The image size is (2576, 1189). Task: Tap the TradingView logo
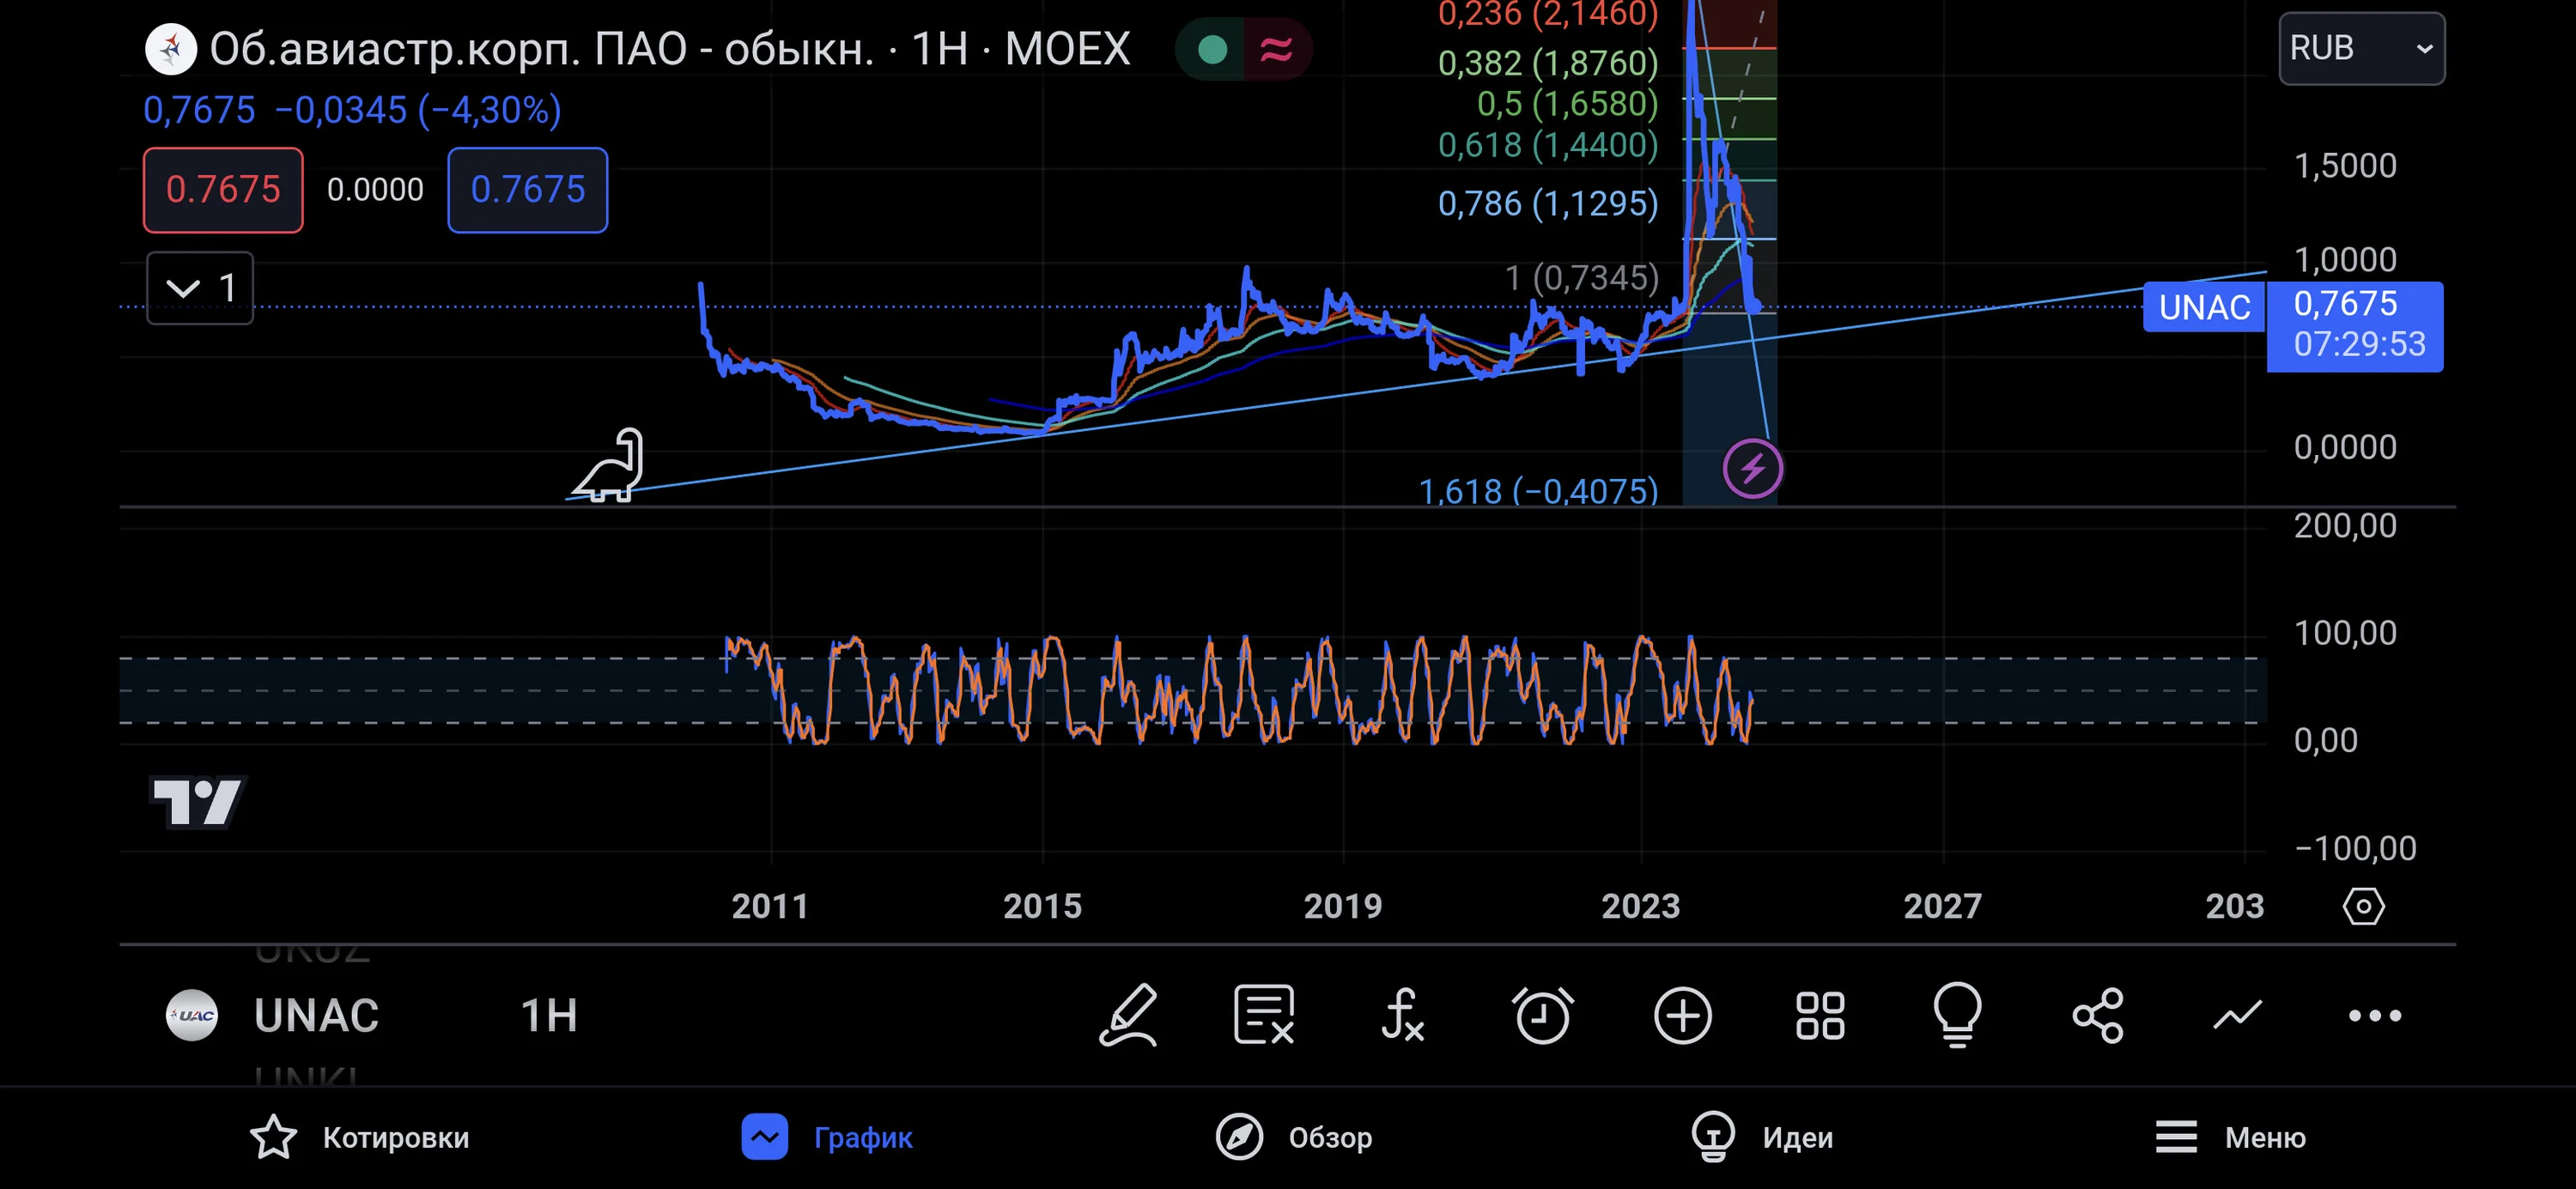pyautogui.click(x=198, y=802)
